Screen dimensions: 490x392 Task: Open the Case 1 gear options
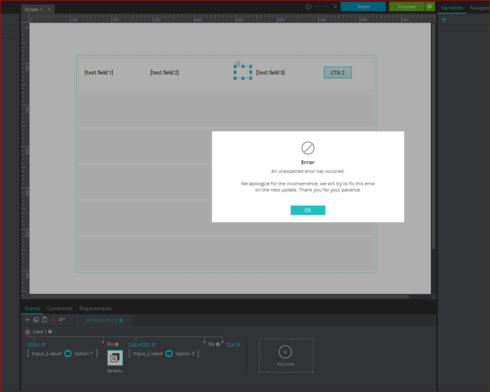tap(50, 332)
